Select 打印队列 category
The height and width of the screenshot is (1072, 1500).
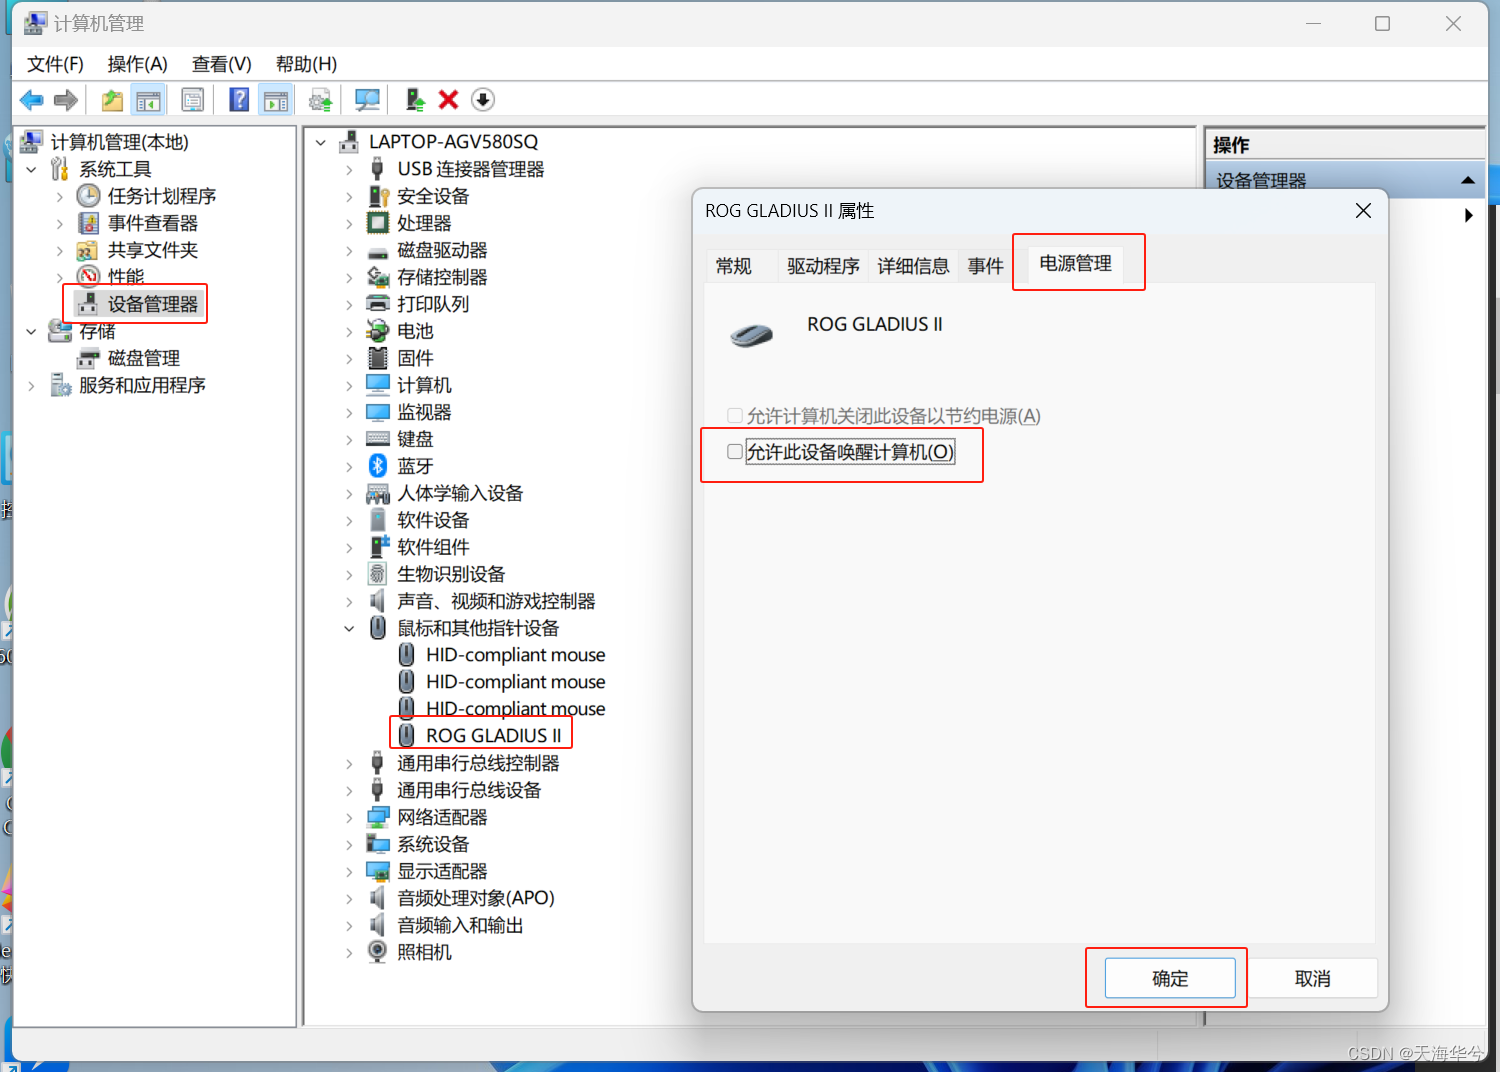[433, 304]
